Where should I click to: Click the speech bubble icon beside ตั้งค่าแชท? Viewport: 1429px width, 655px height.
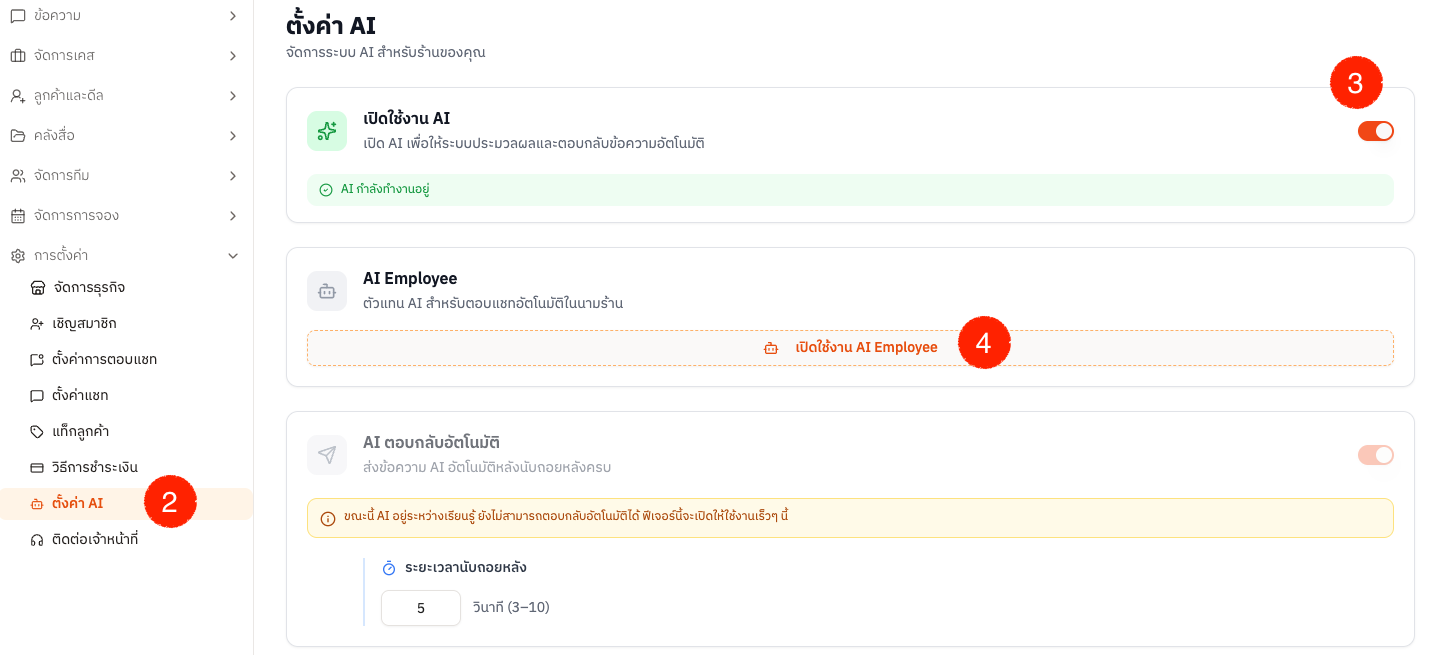click(x=38, y=396)
